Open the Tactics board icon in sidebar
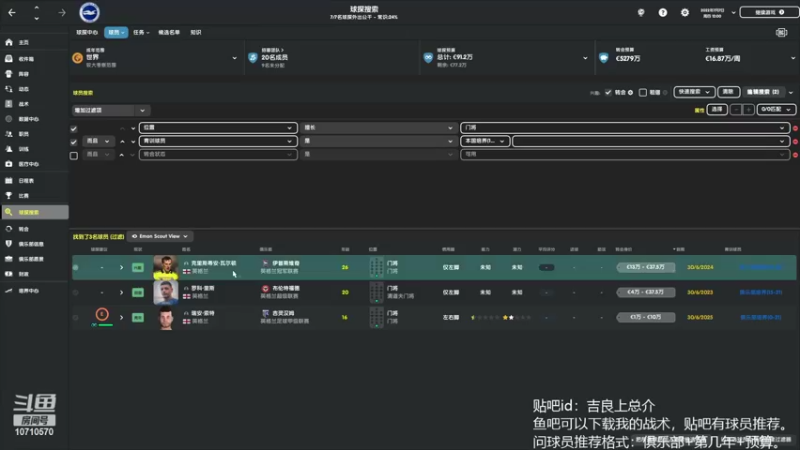The image size is (800, 450). (9, 104)
